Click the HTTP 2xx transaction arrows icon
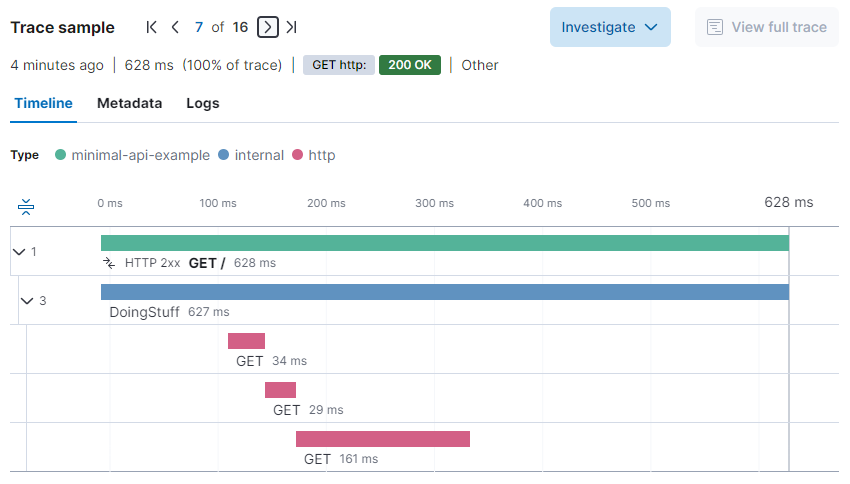Screen dimensions: 850x484 [x=110, y=263]
